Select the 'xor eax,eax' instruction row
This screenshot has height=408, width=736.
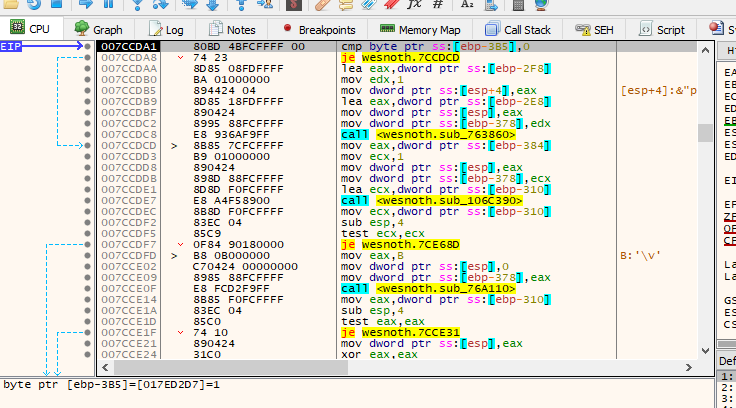379,354
